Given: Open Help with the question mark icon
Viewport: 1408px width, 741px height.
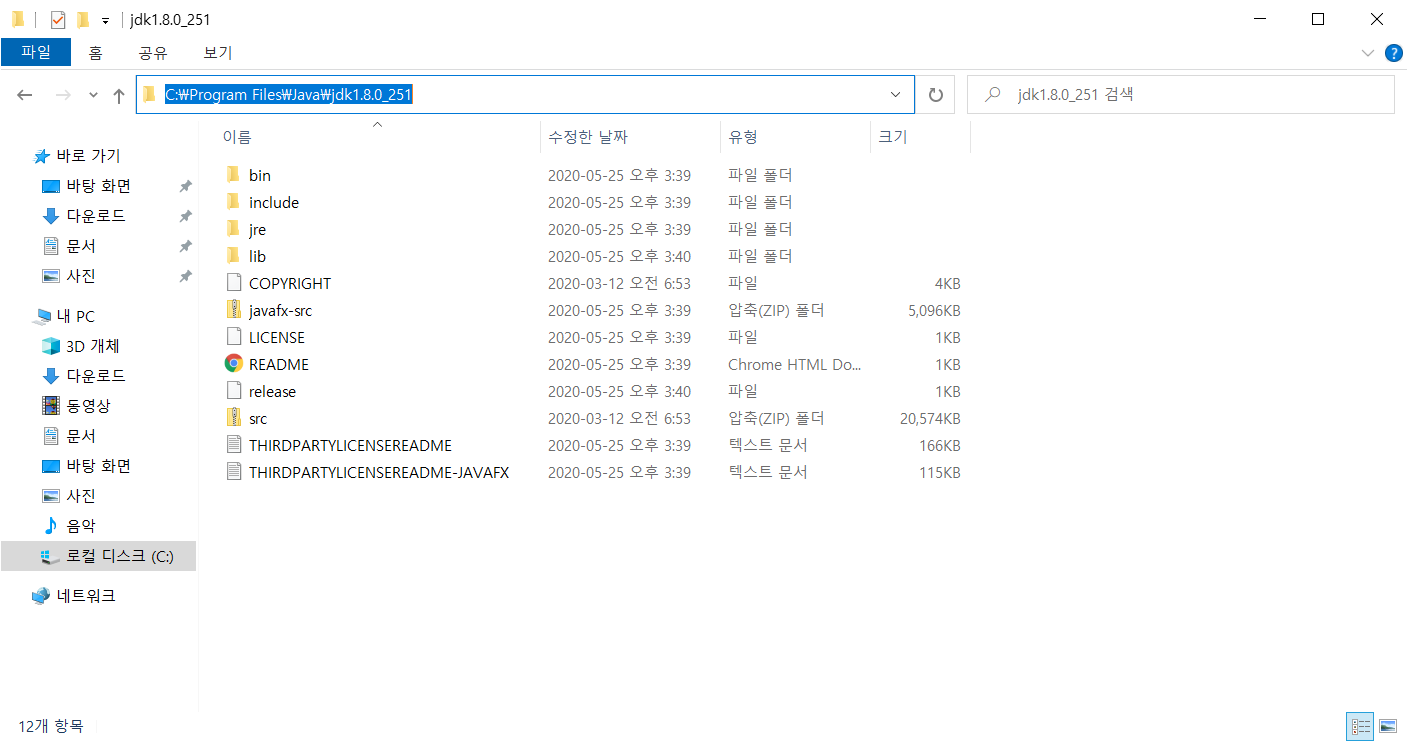Looking at the screenshot, I should (x=1394, y=52).
